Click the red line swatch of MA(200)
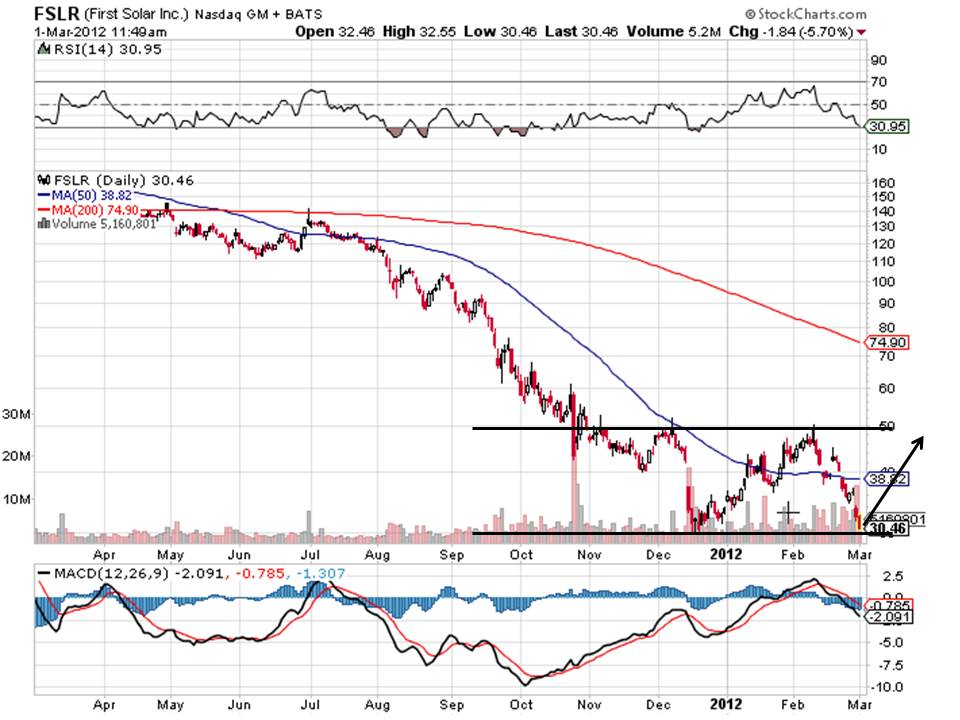The width and height of the screenshot is (960, 720). coord(44,210)
